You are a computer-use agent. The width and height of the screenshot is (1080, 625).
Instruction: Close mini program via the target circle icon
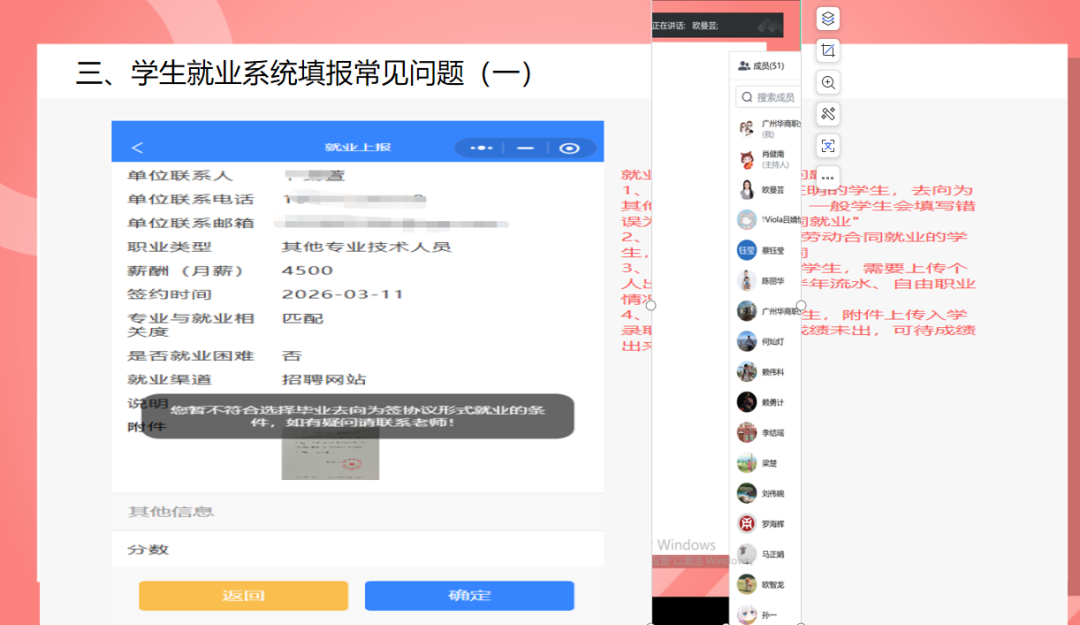click(569, 148)
